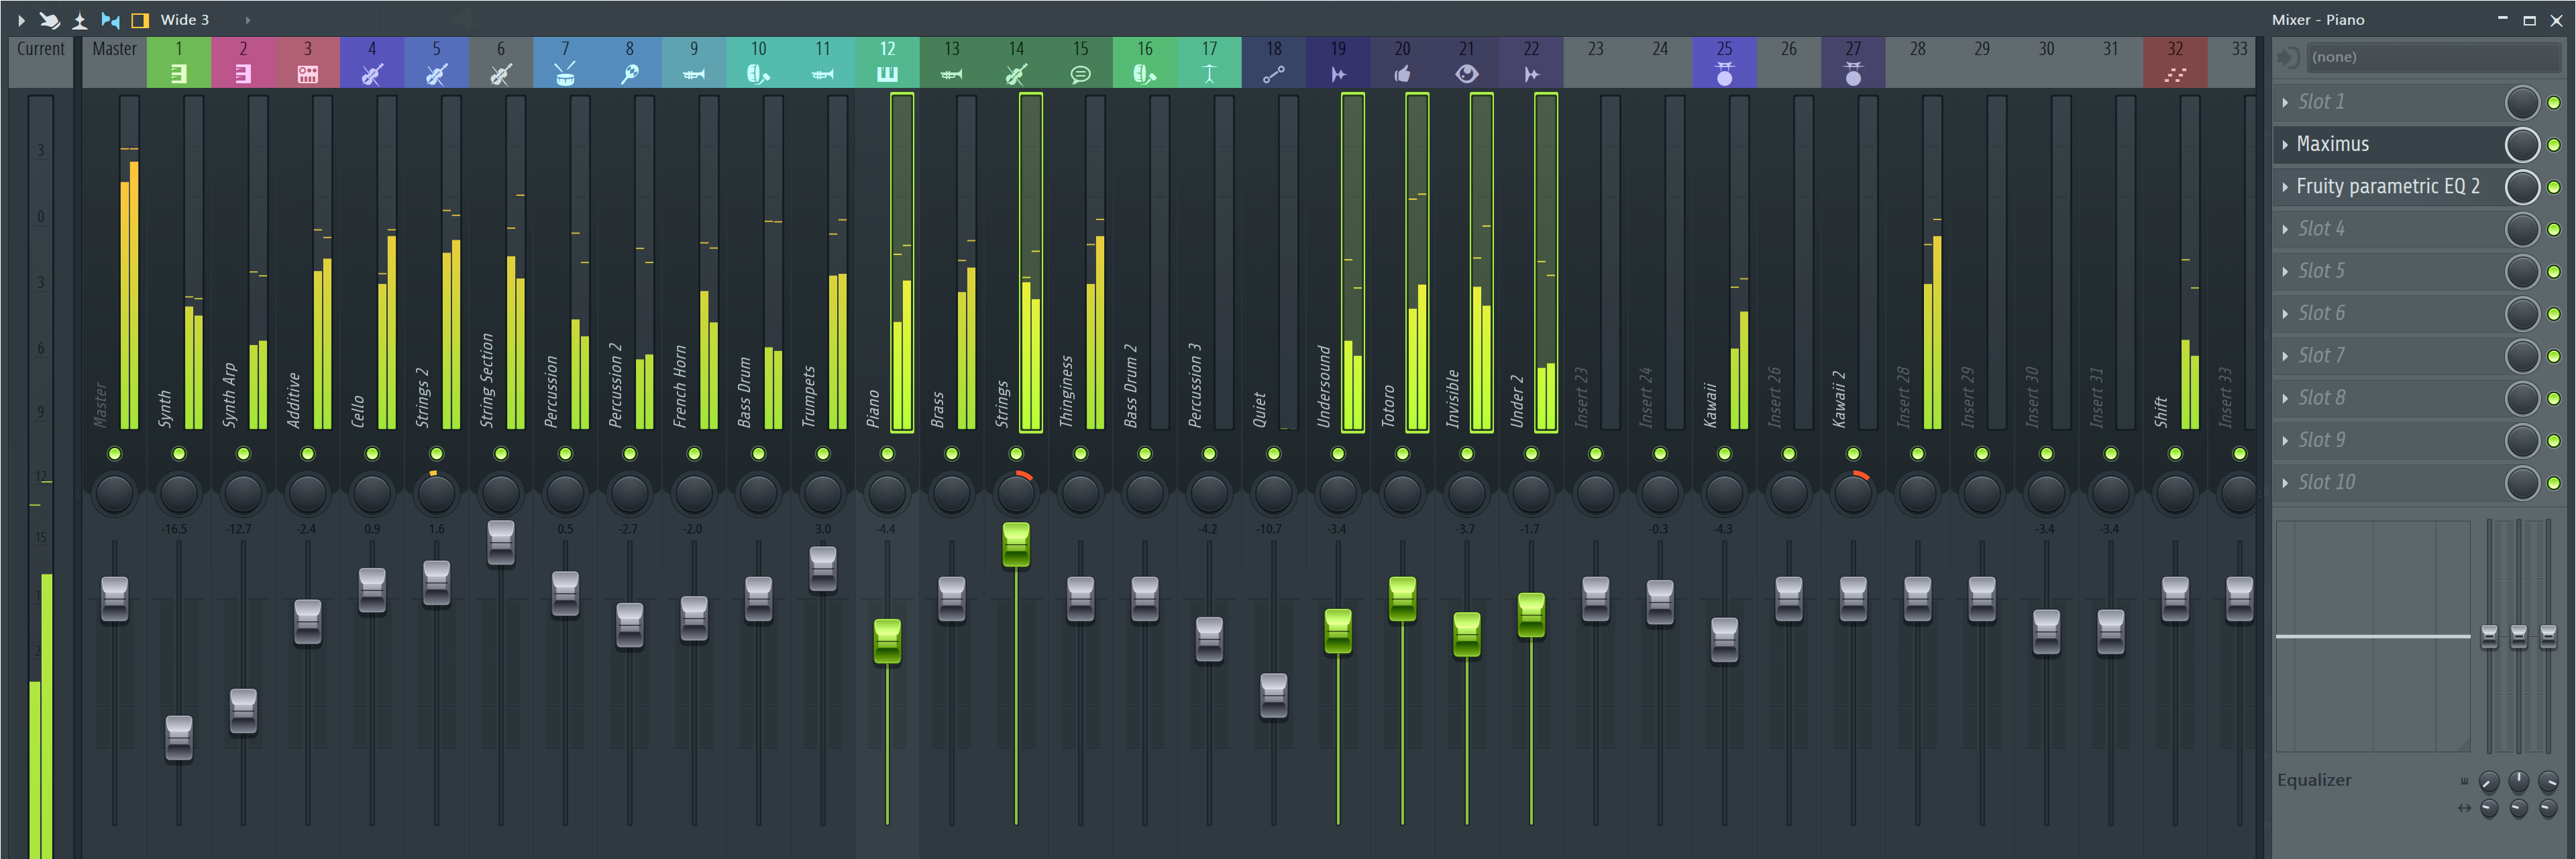Select the French Horn track 9 trumpet icon
Viewport: 2576px width, 859px height.
click(694, 74)
